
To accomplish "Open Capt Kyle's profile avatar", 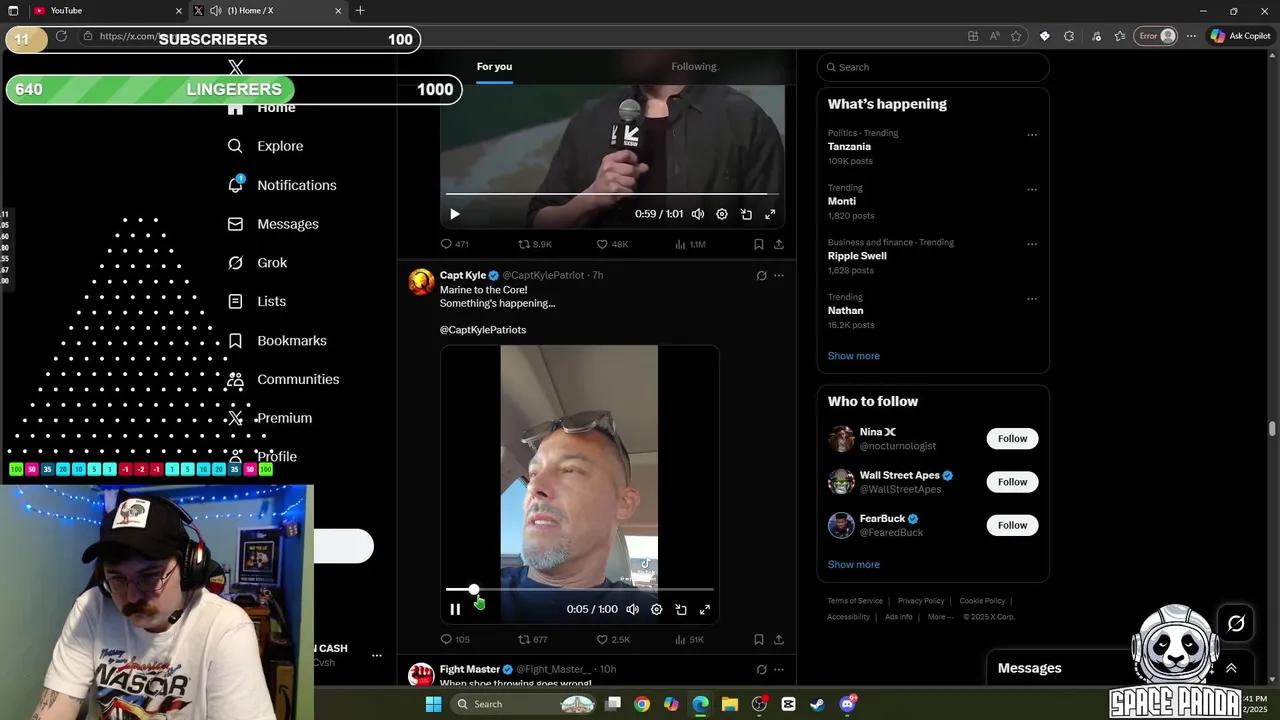I will [x=422, y=282].
